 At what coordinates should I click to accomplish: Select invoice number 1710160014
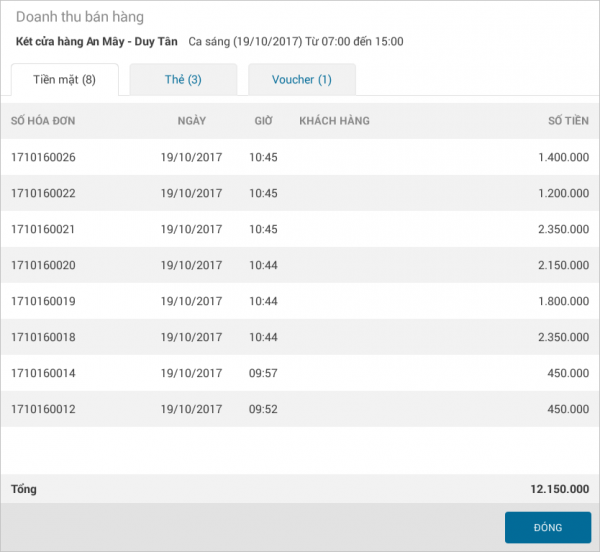click(43, 373)
